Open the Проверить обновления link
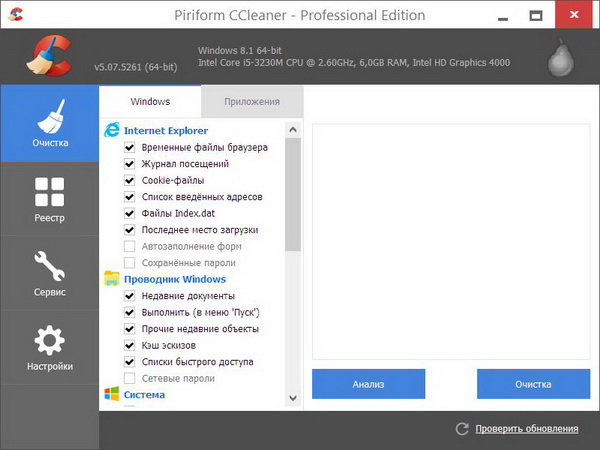Image resolution: width=600 pixels, height=450 pixels. click(x=526, y=429)
